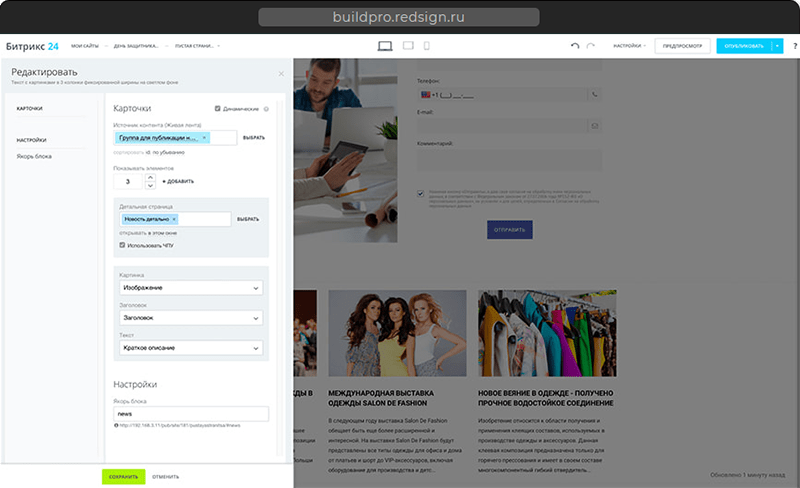
Task: Click the info icon beside the anchor URL
Action: click(x=116, y=425)
